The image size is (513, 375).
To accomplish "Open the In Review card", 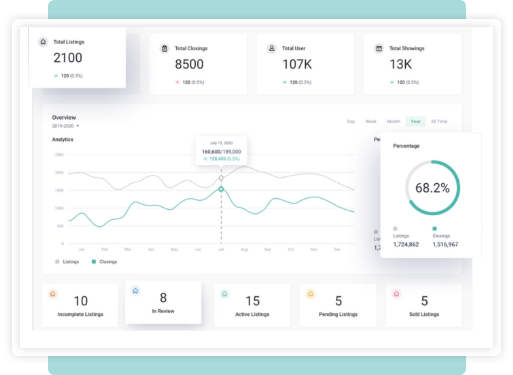I will tap(163, 302).
